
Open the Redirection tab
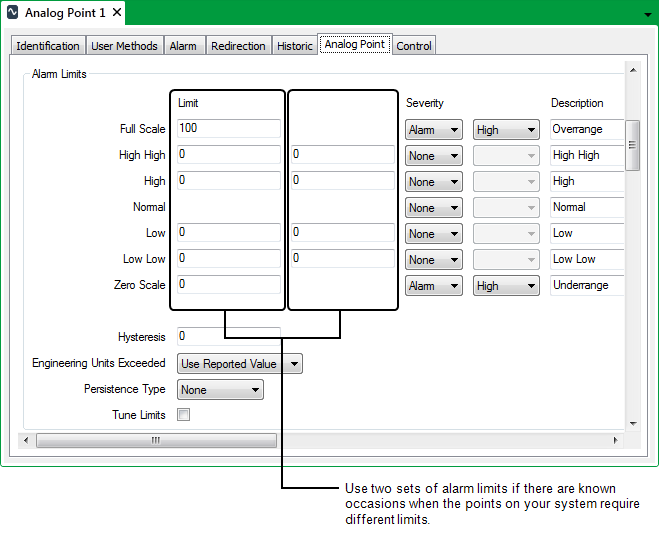[x=238, y=46]
